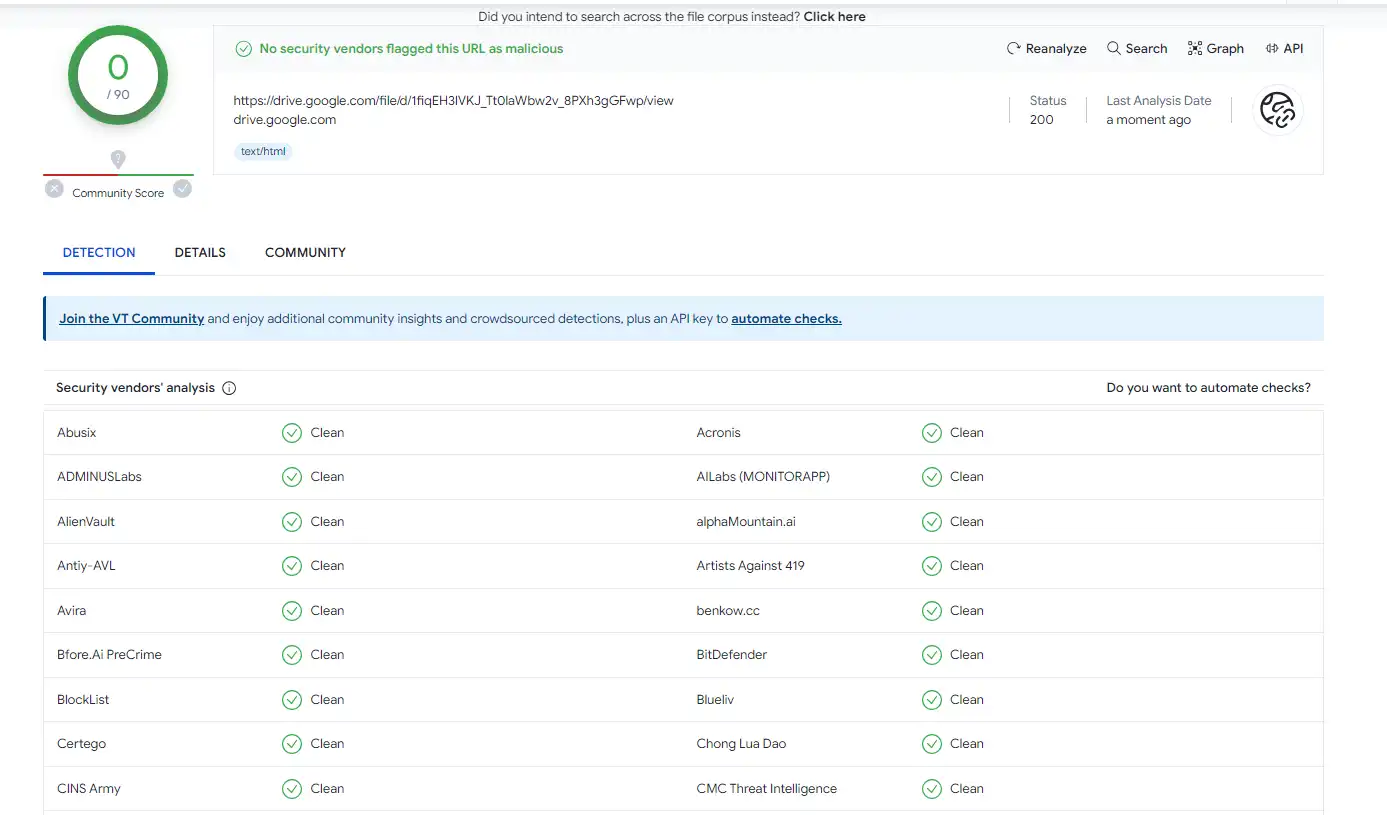1387x815 pixels.
Task: Click the analyzed Google Drive URL text
Action: pos(453,100)
